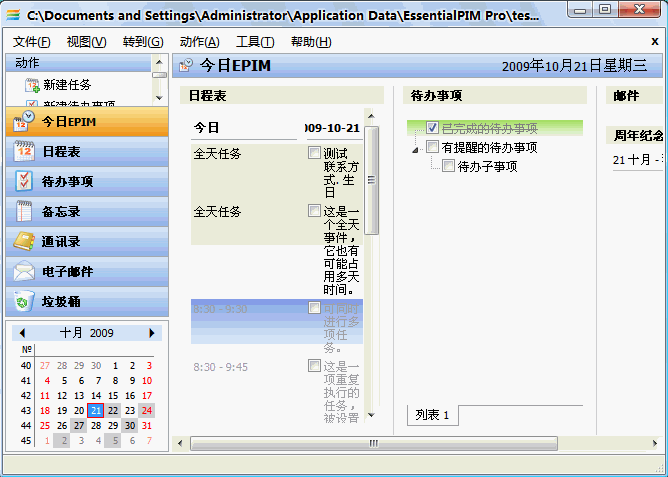Uncheck 已完成的待办事项 checkbox
668x477 pixels.
pyautogui.click(x=432, y=128)
